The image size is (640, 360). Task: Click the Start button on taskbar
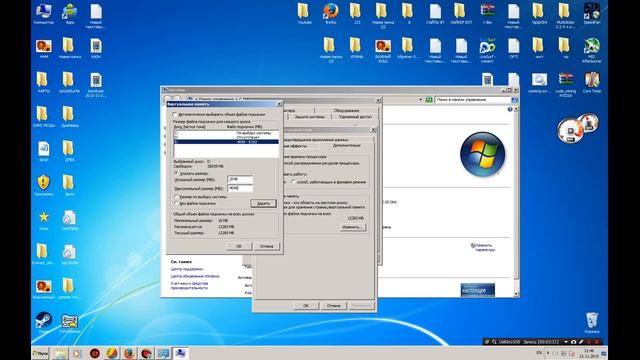pyautogui.click(x=40, y=353)
